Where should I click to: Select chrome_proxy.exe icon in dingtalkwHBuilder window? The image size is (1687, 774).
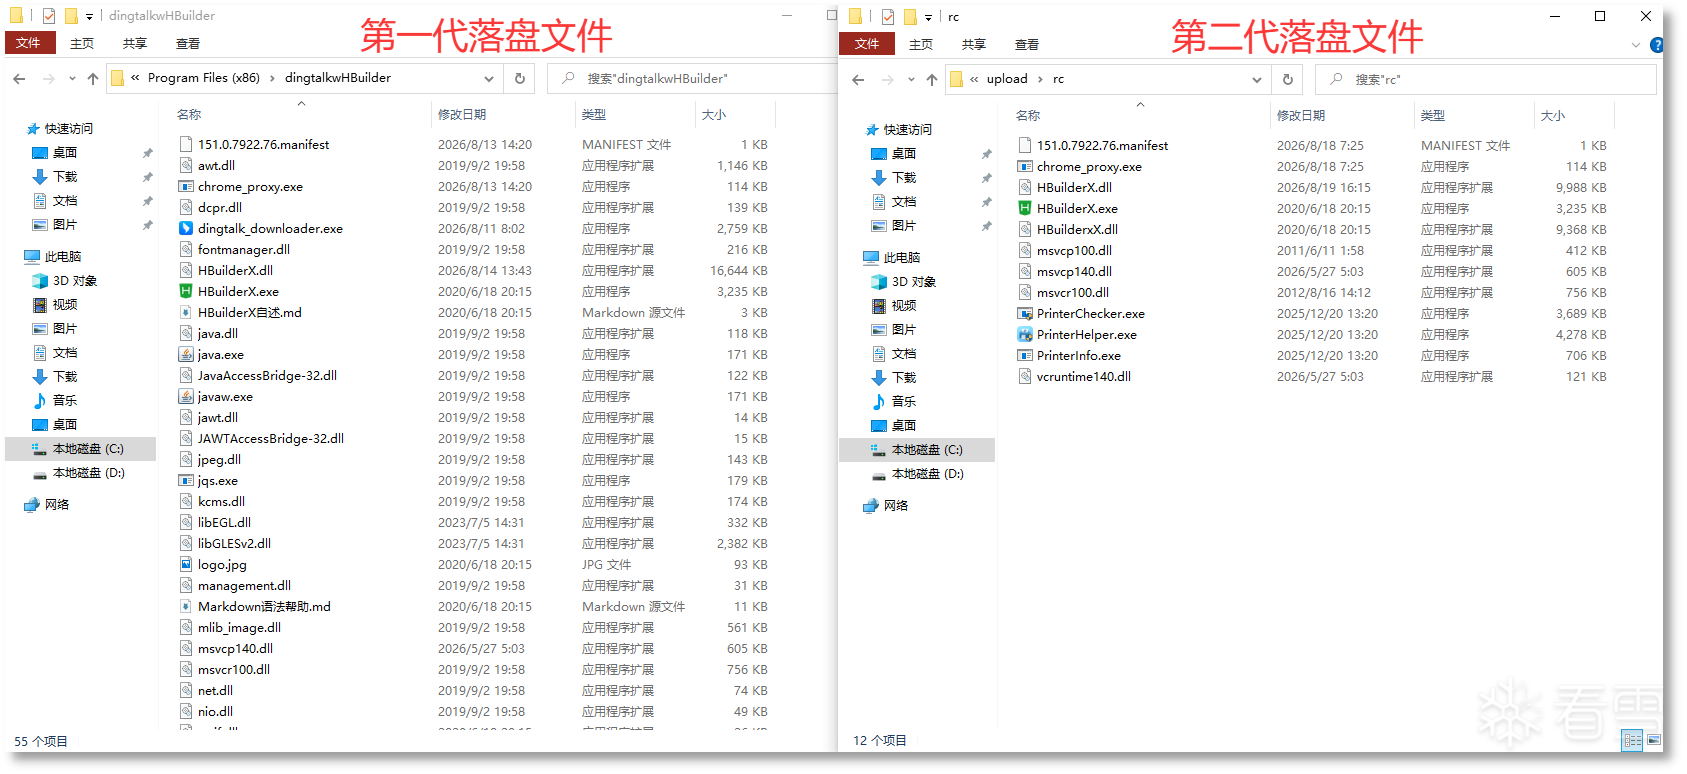tap(185, 186)
